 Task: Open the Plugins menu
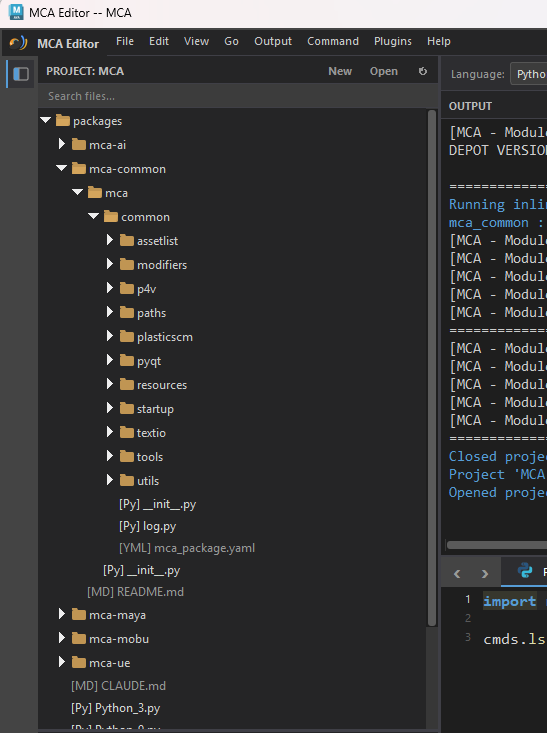[x=393, y=42]
